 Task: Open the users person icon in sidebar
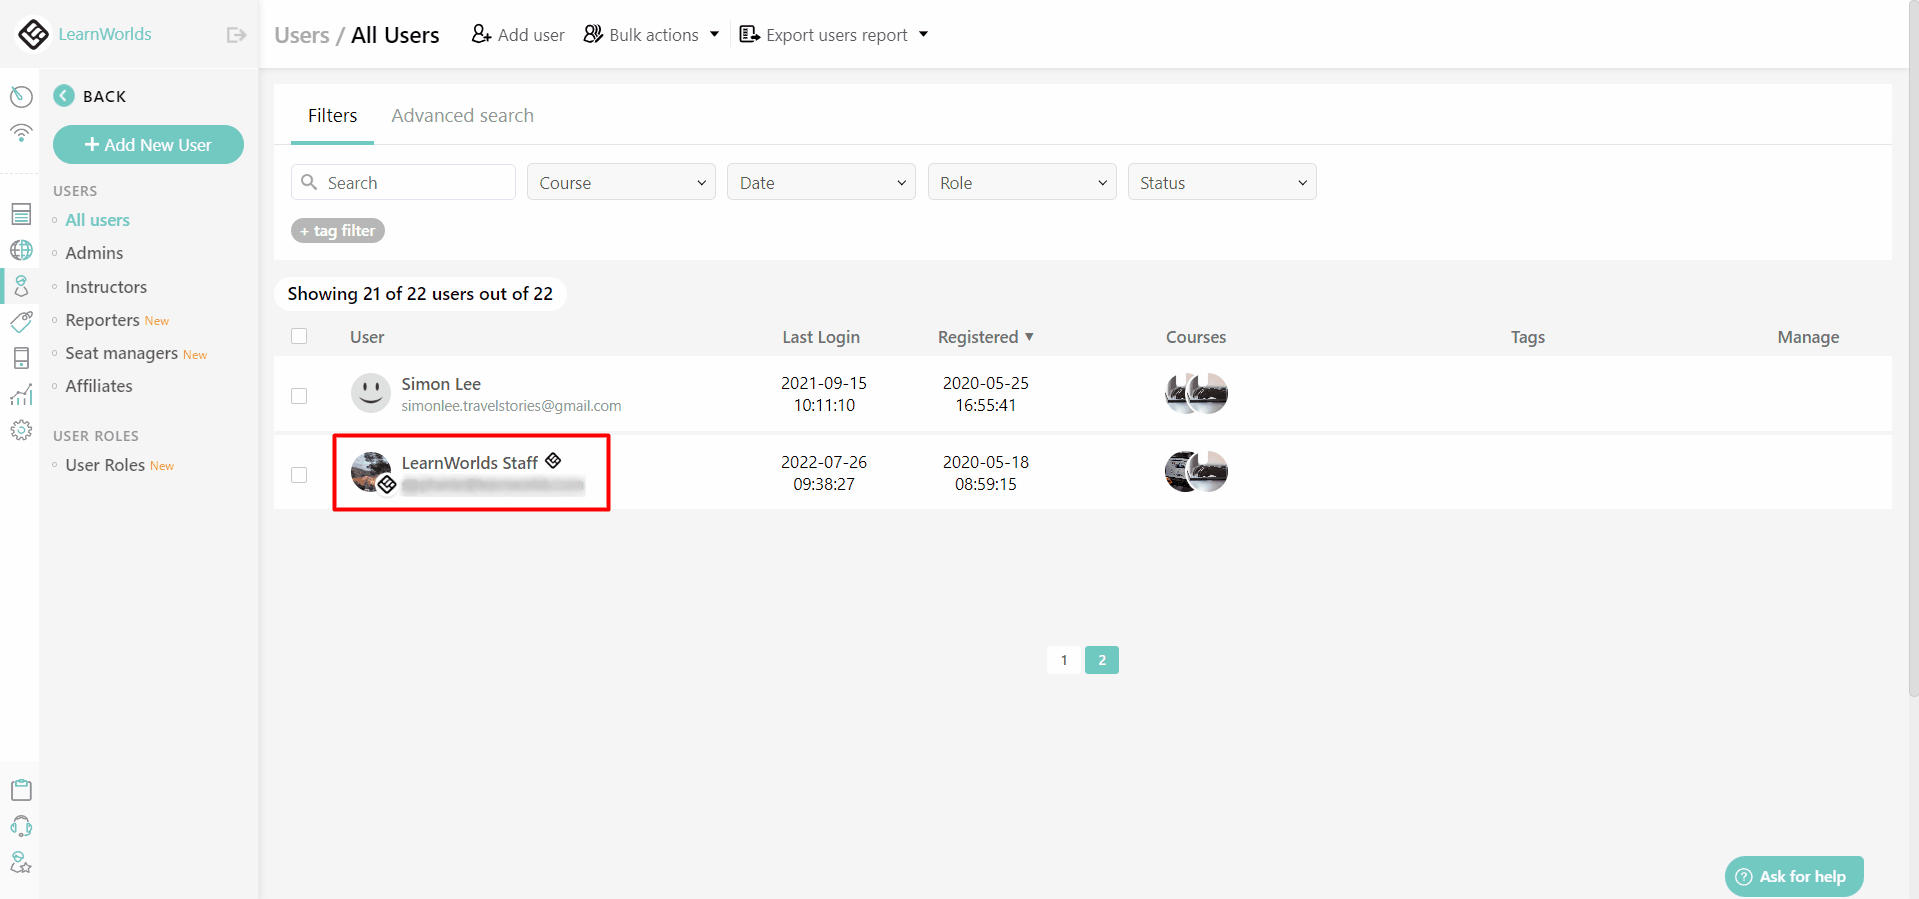(x=21, y=286)
